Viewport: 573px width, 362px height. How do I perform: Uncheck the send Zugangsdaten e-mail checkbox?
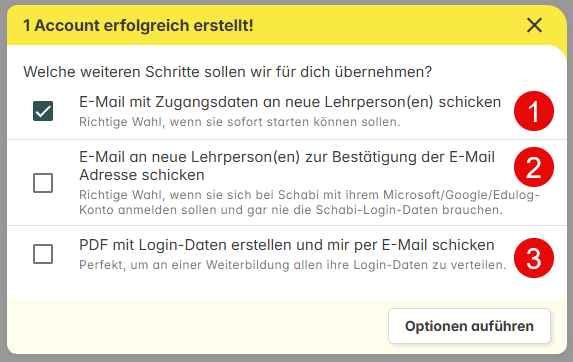[x=43, y=111]
